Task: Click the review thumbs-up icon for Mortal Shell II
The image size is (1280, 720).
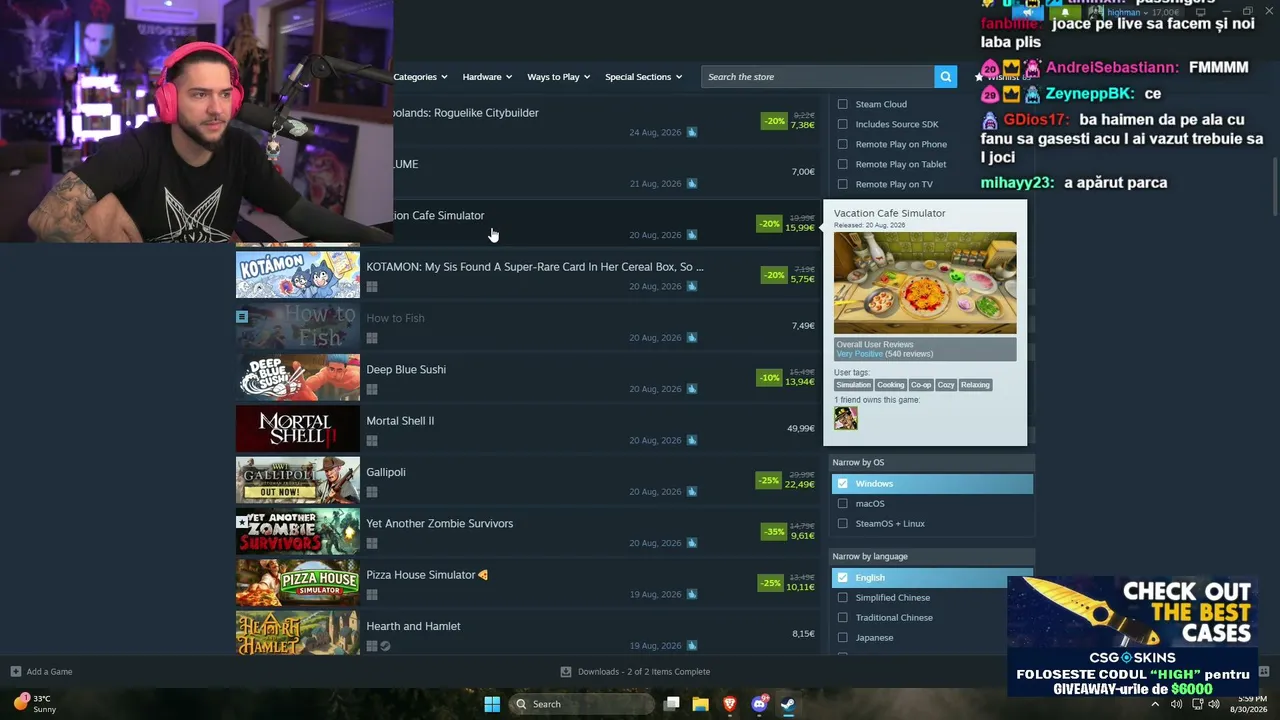Action: click(692, 440)
